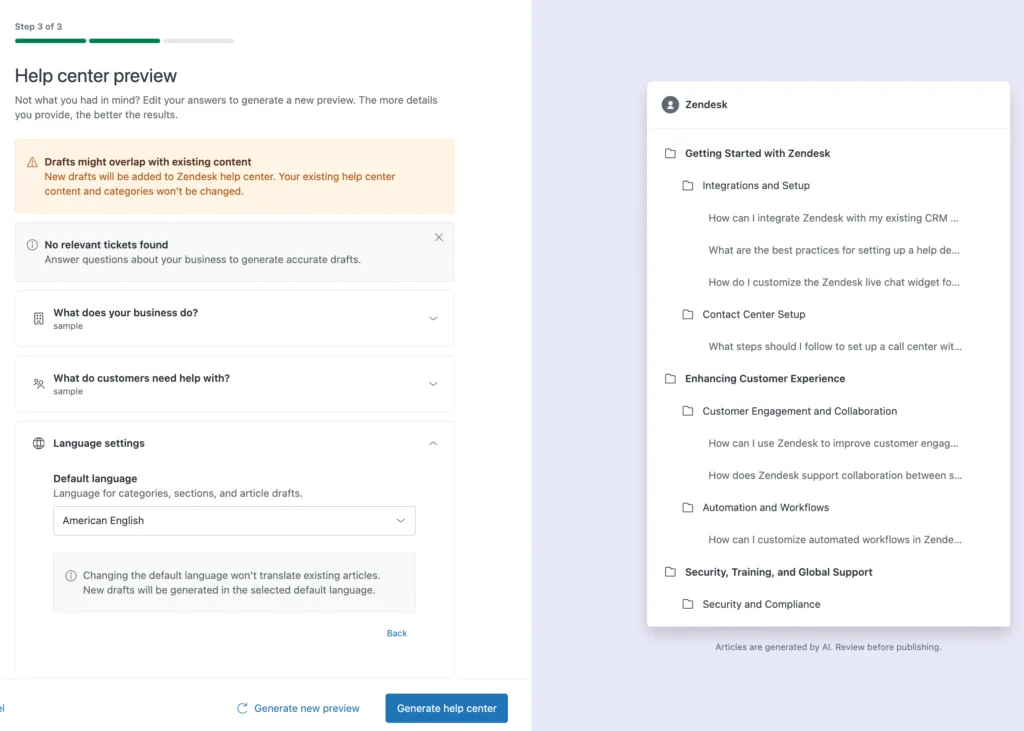Image resolution: width=1024 pixels, height=731 pixels.
Task: Expand the What do customers need help with card
Action: click(433, 382)
